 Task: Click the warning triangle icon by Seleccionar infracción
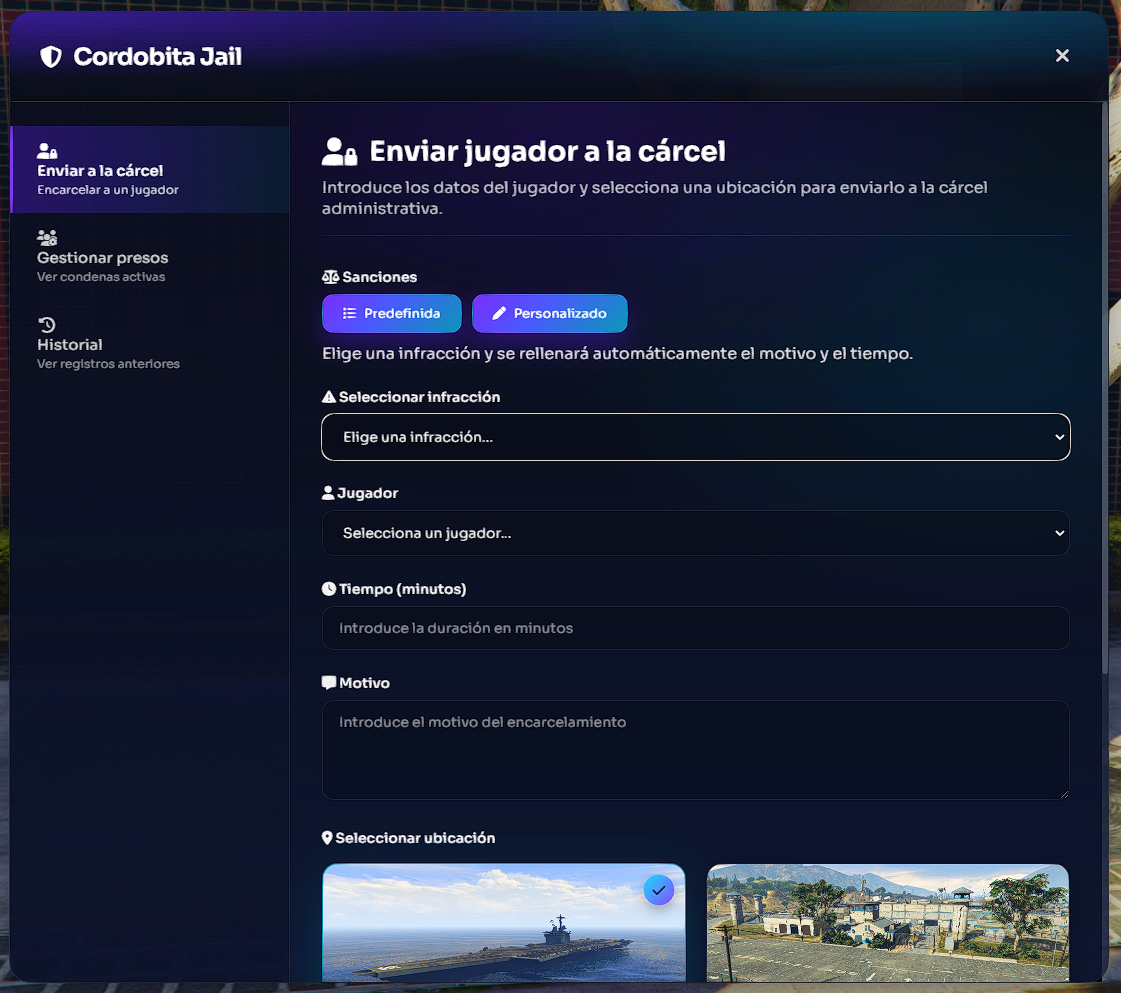329,397
